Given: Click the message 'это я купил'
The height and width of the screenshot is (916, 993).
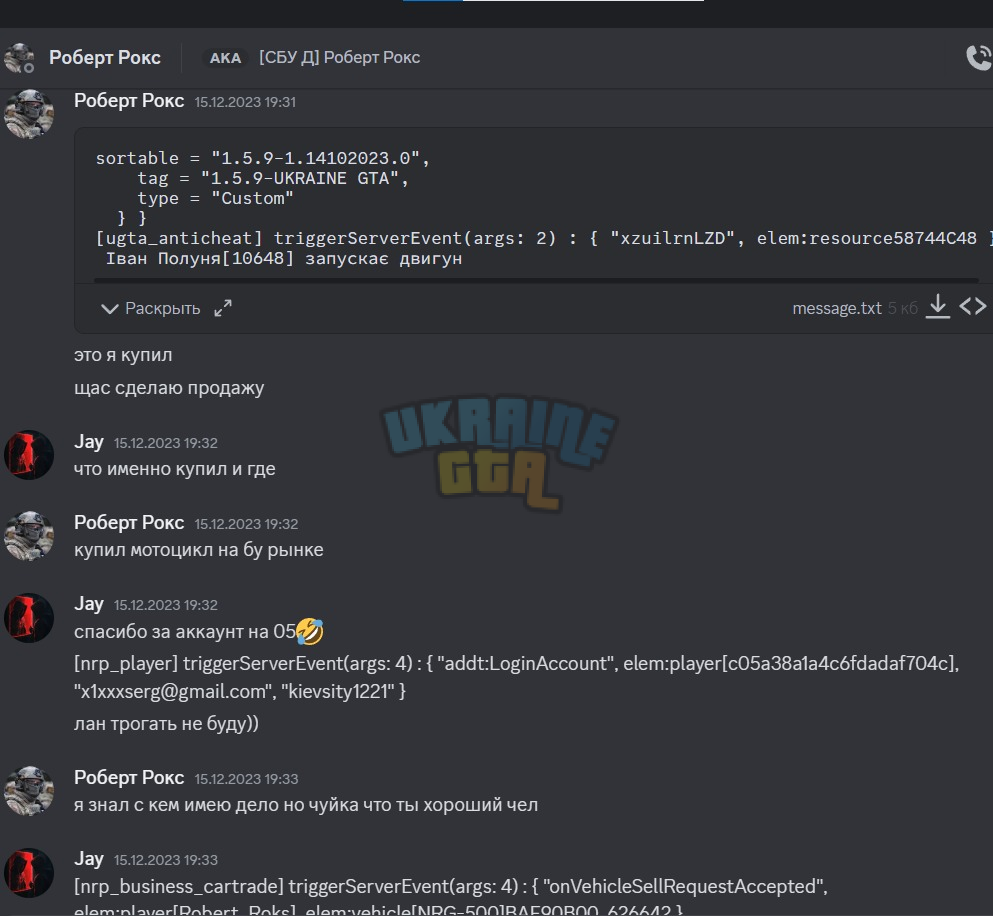Looking at the screenshot, I should (x=123, y=355).
